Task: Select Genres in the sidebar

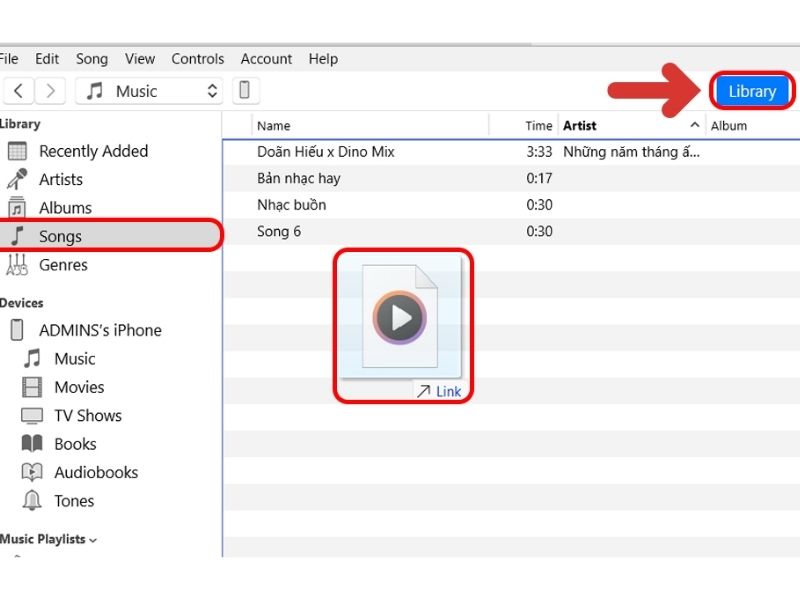Action: coord(63,265)
